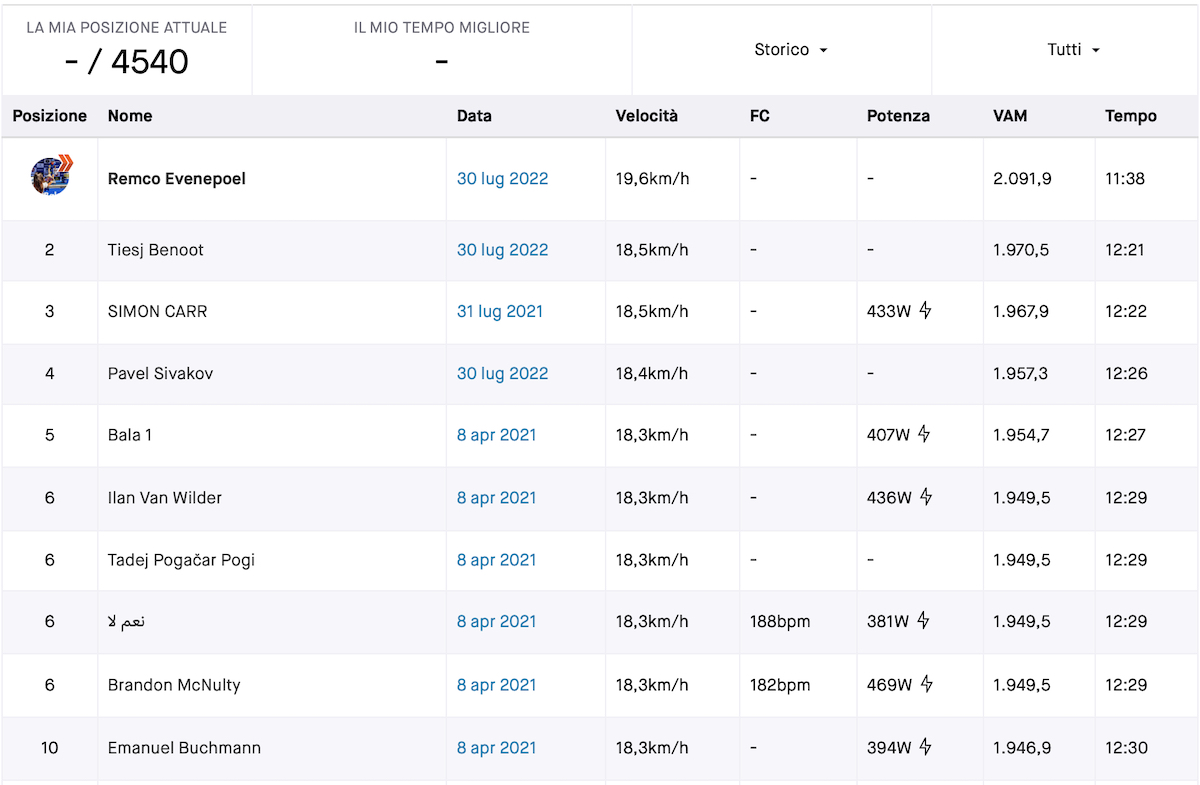Open the Storico dropdown filter
1200x785 pixels.
[x=790, y=50]
